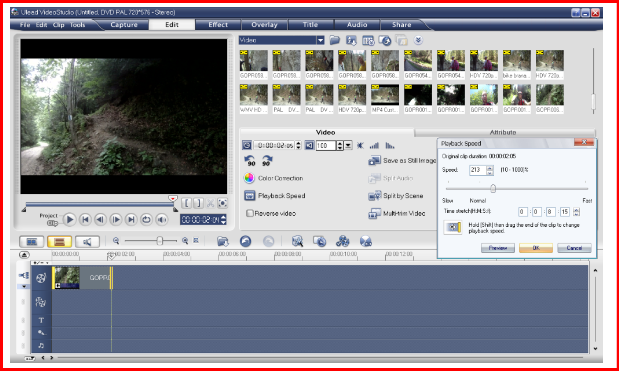Open Multi-trim Video
The width and height of the screenshot is (619, 371).
click(397, 214)
